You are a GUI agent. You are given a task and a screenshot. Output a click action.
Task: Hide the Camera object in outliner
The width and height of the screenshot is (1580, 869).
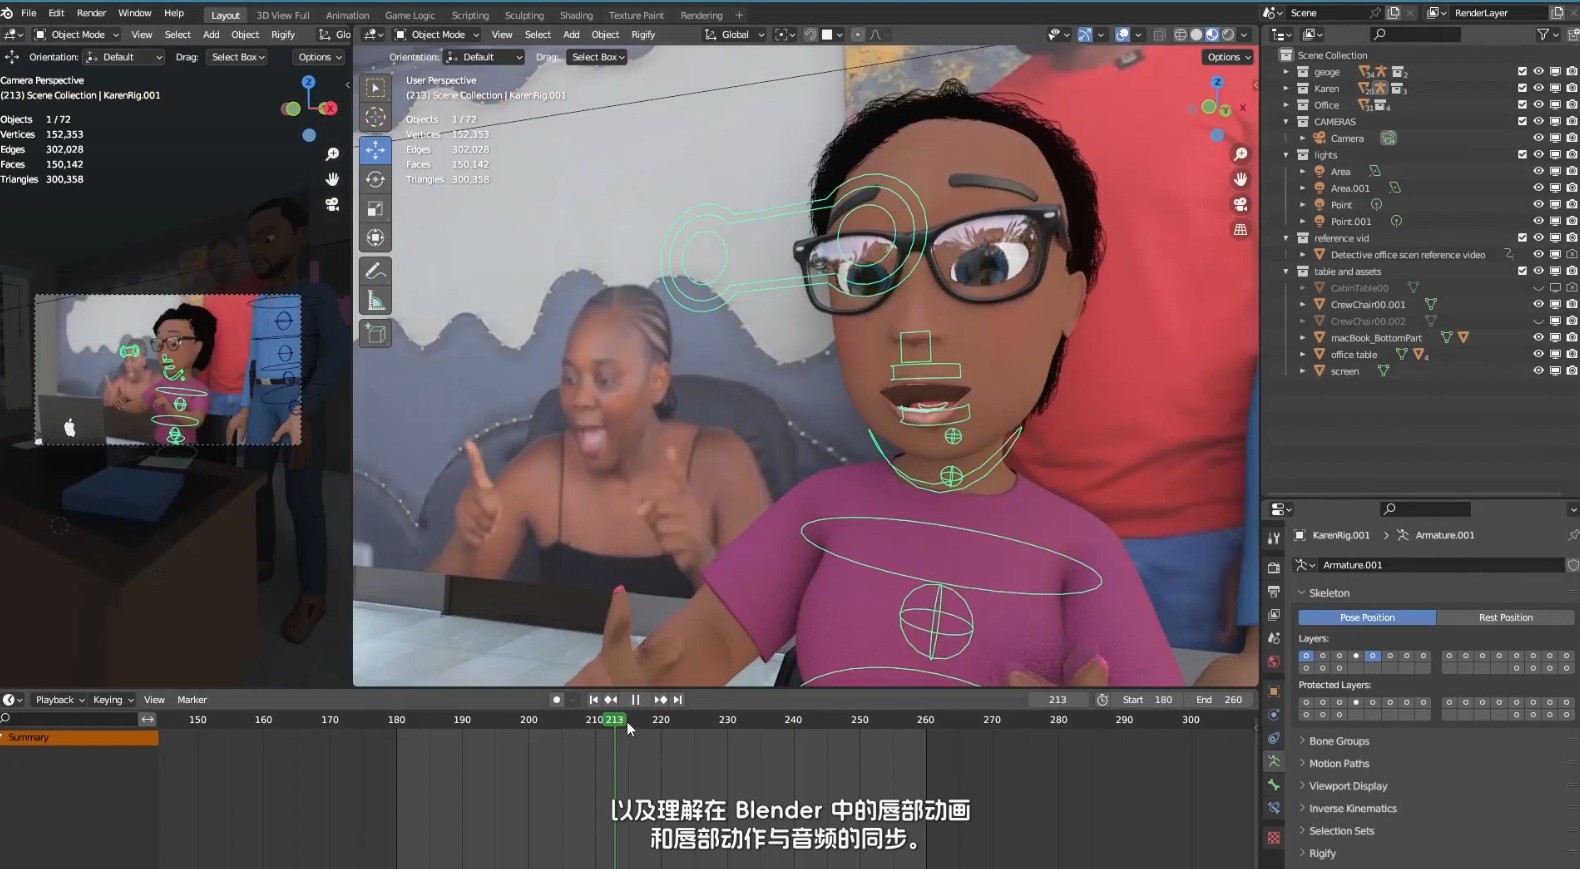pos(1538,138)
